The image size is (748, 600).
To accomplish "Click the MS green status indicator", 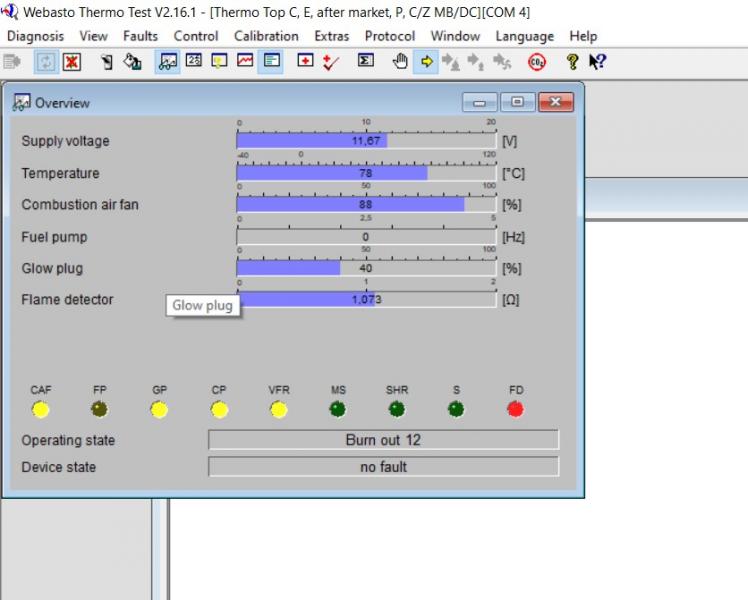I will pos(338,409).
